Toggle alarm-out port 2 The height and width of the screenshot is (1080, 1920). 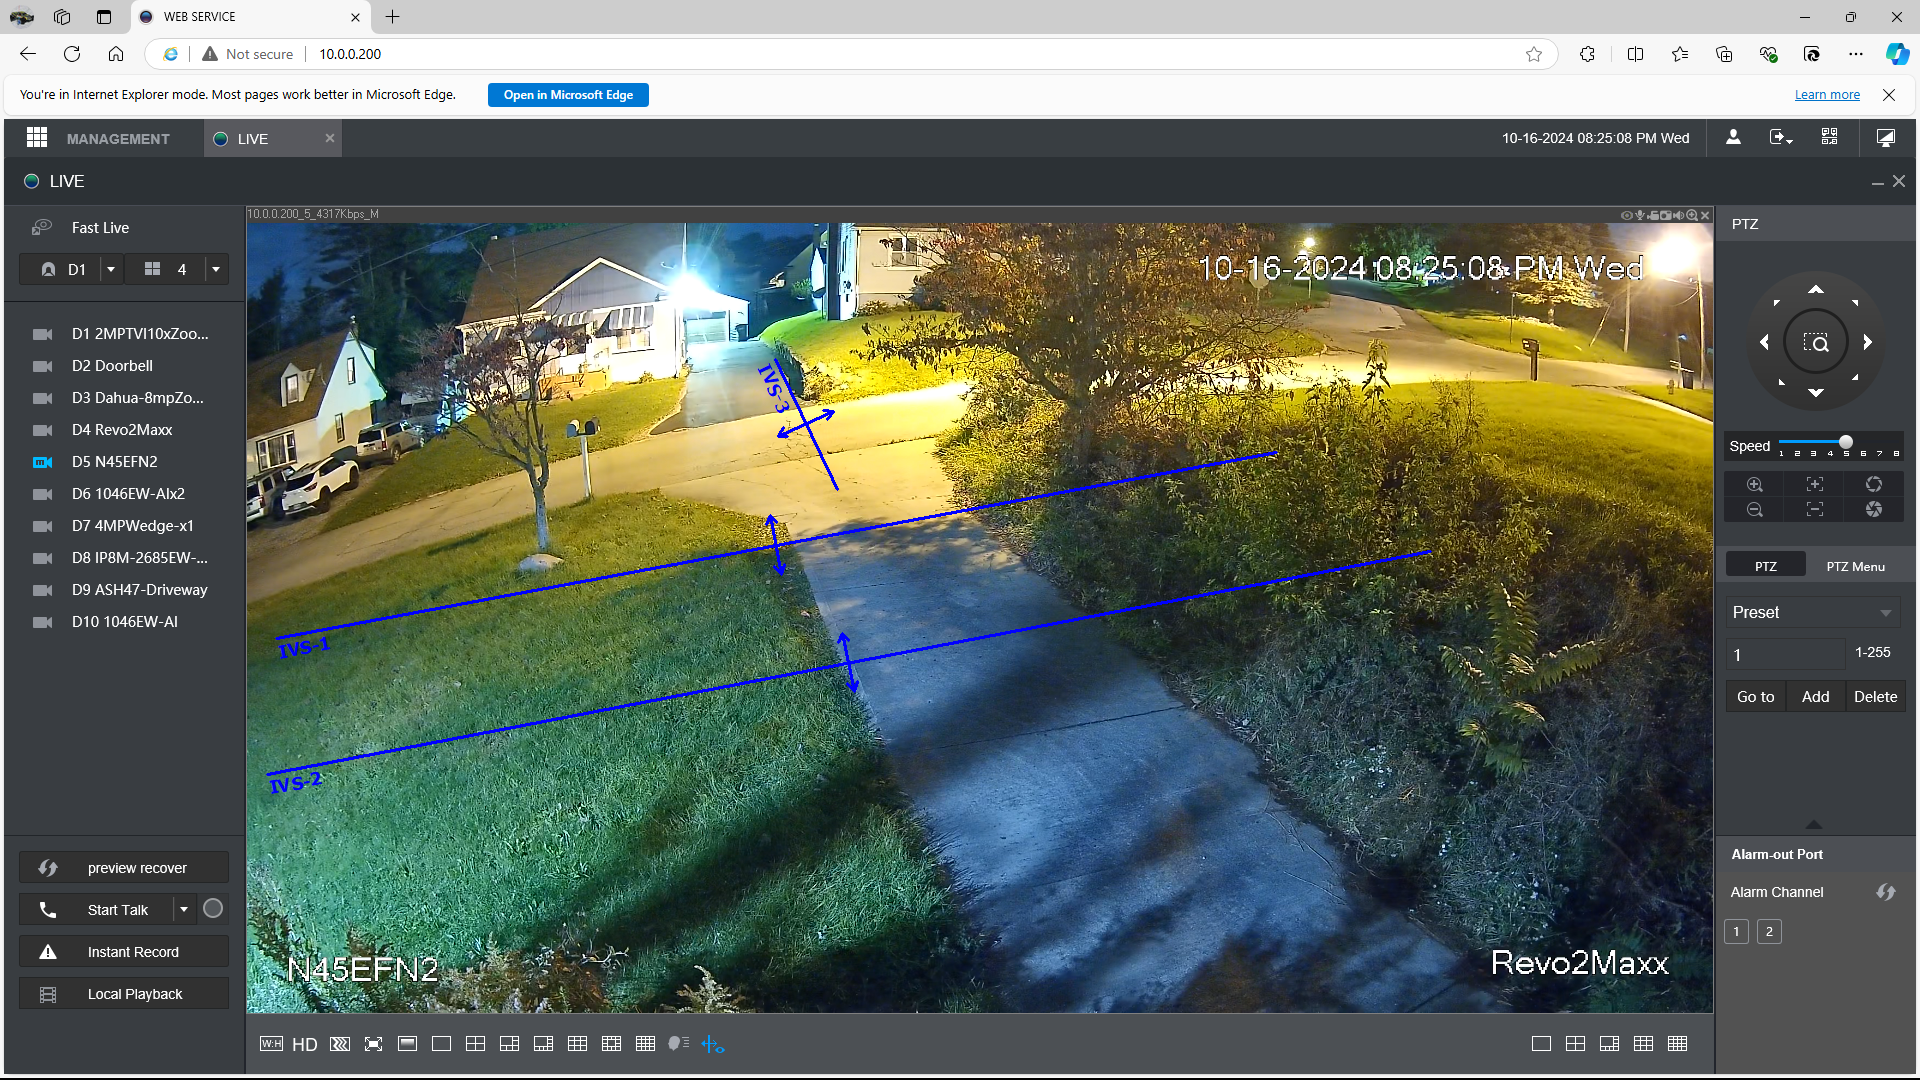pos(1769,932)
